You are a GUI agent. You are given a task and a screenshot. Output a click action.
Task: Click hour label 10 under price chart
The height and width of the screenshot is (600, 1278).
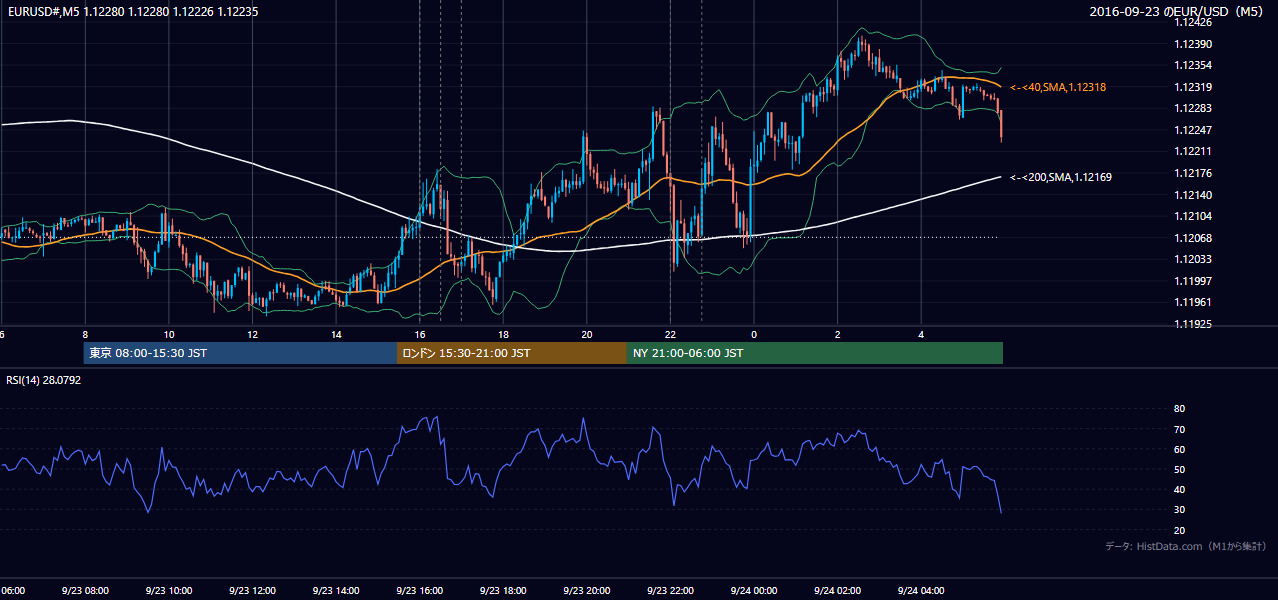169,335
